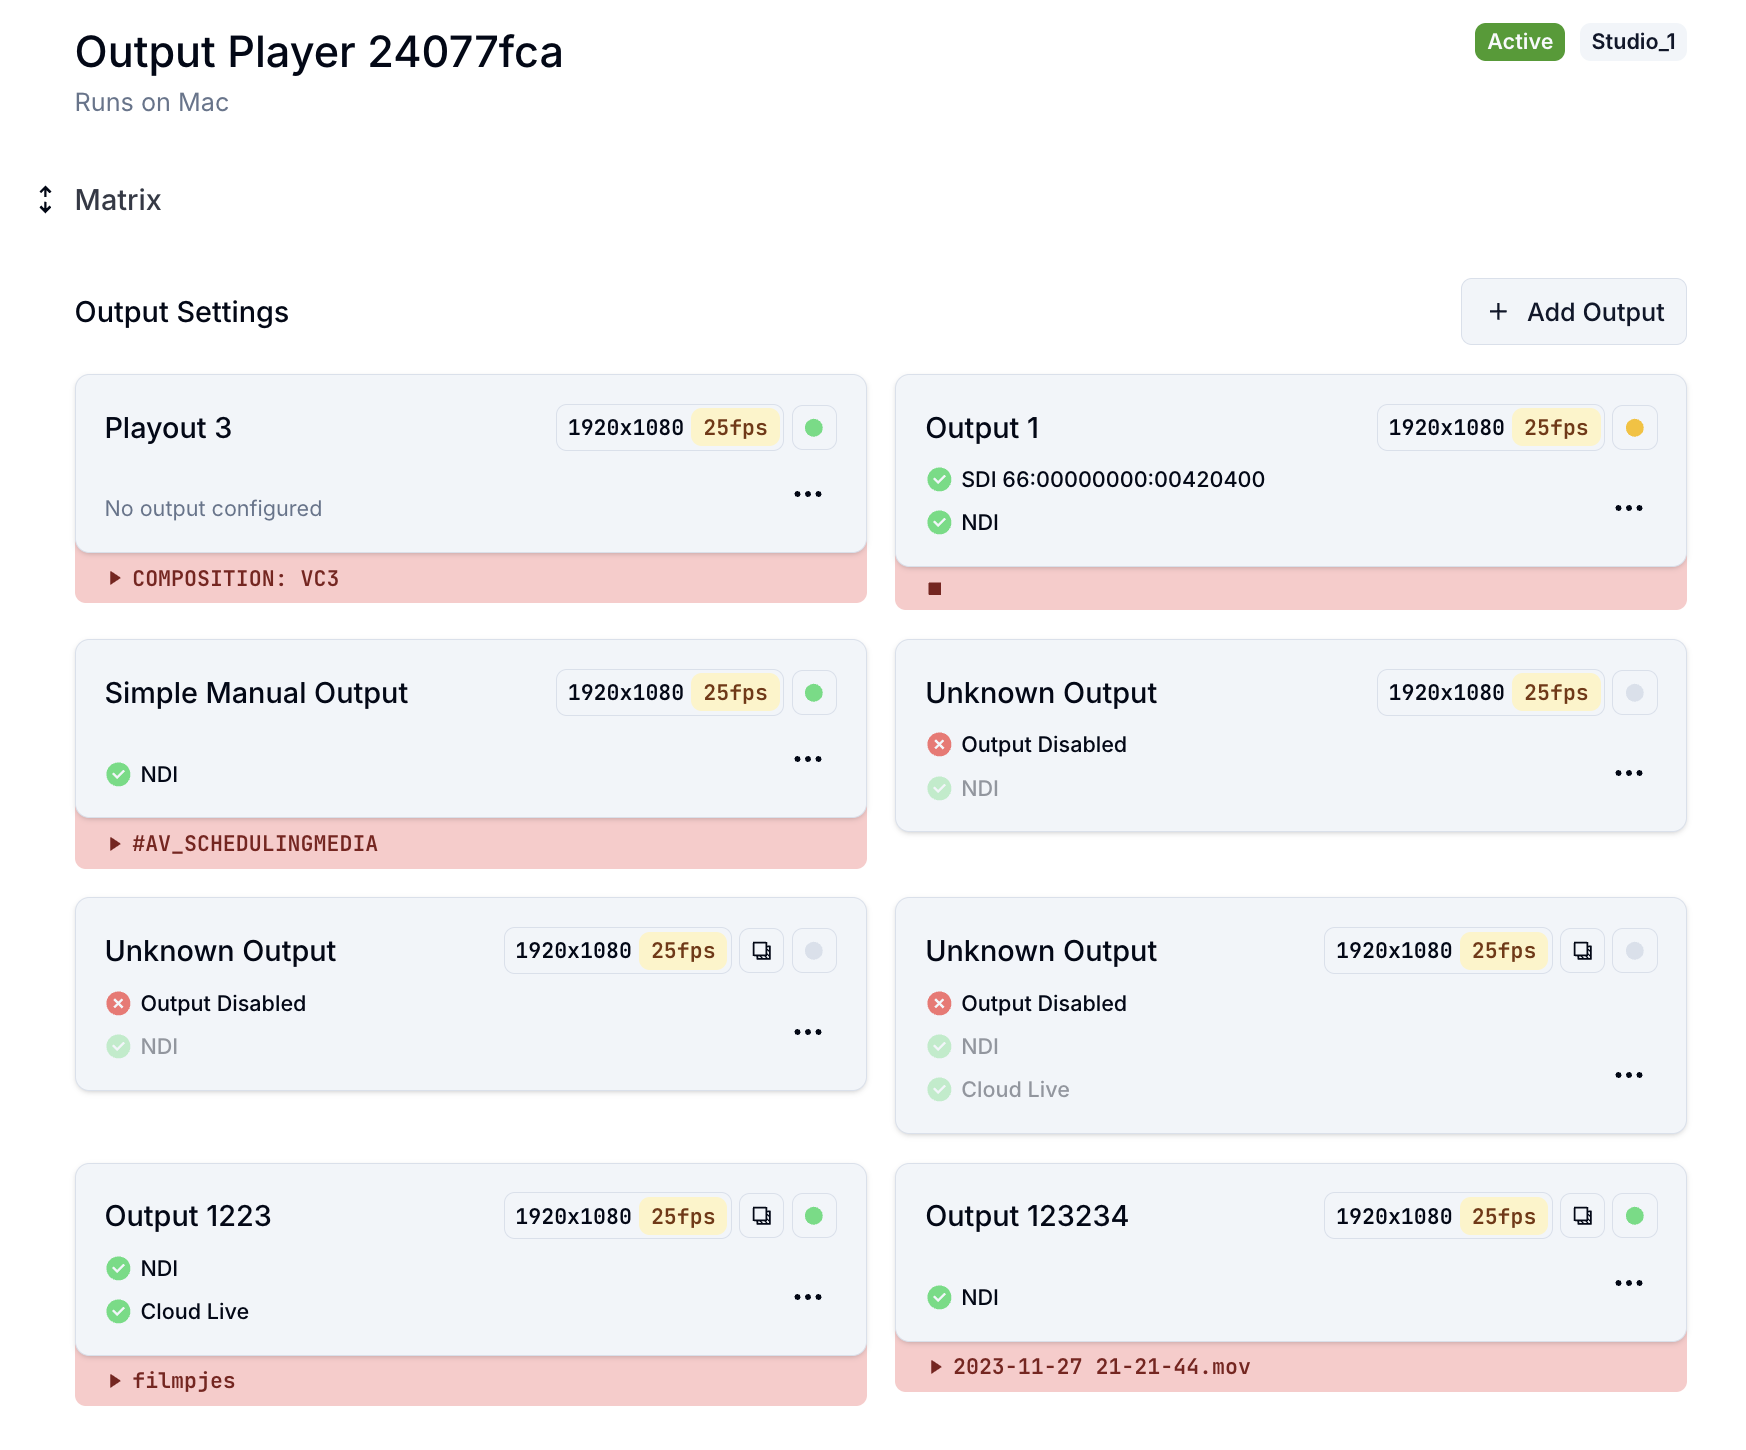The image size is (1746, 1450).
Task: Click the Studio_1 tag
Action: click(x=1632, y=42)
